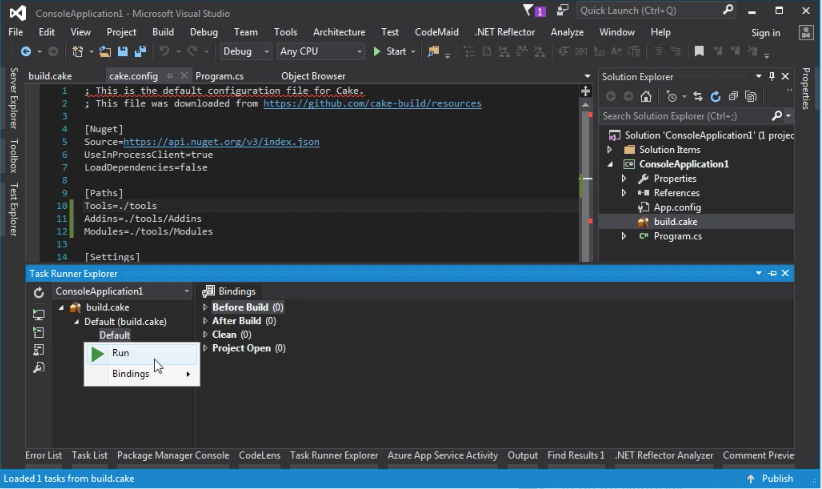Image resolution: width=822 pixels, height=489 pixels.
Task: Click Pending Changes Filter clock icon
Action: 672,96
